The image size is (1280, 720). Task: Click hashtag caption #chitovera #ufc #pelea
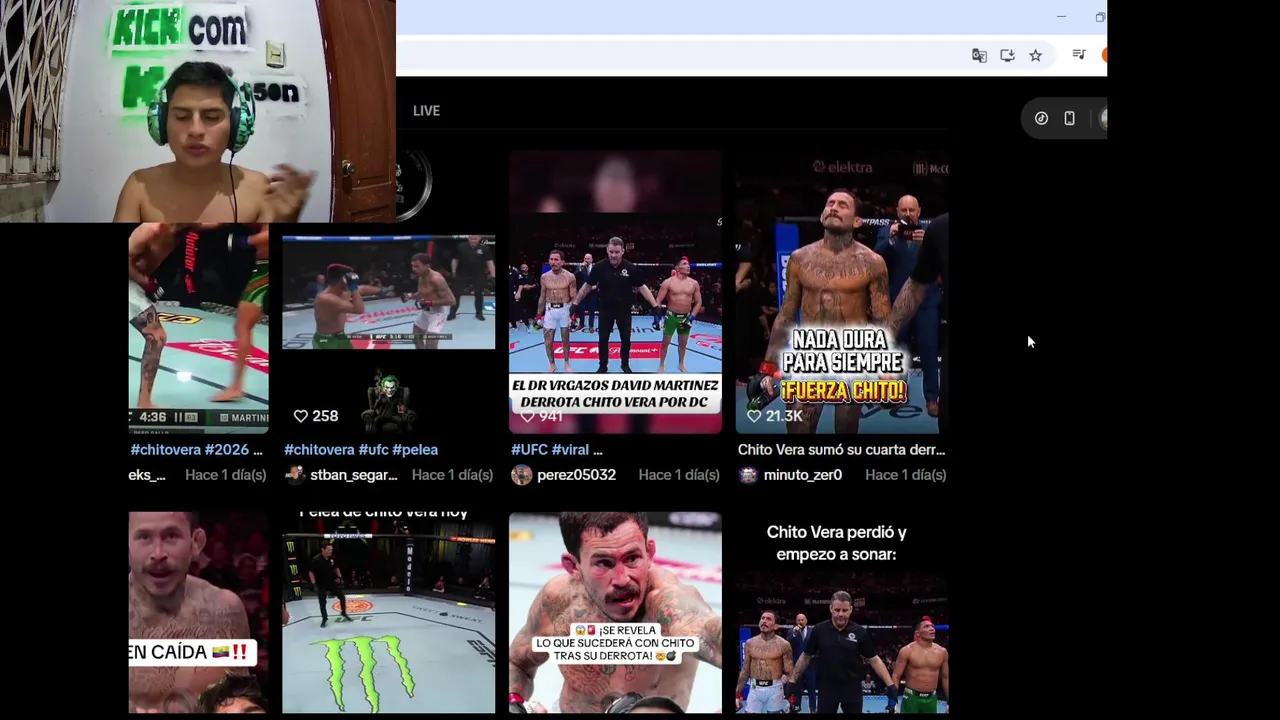(361, 450)
